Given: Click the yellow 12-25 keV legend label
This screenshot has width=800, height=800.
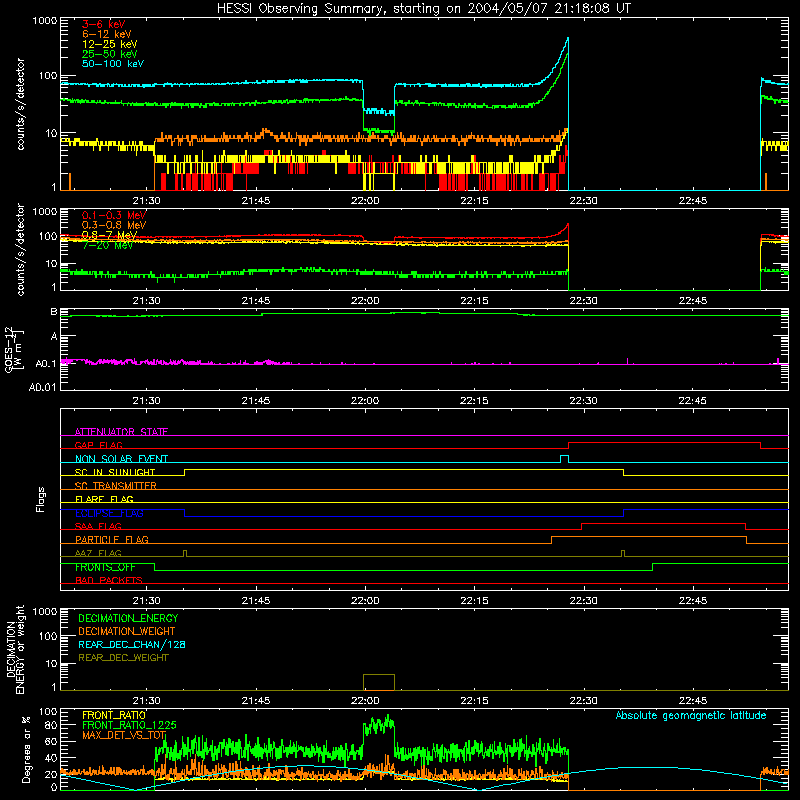Looking at the screenshot, I should click(109, 44).
